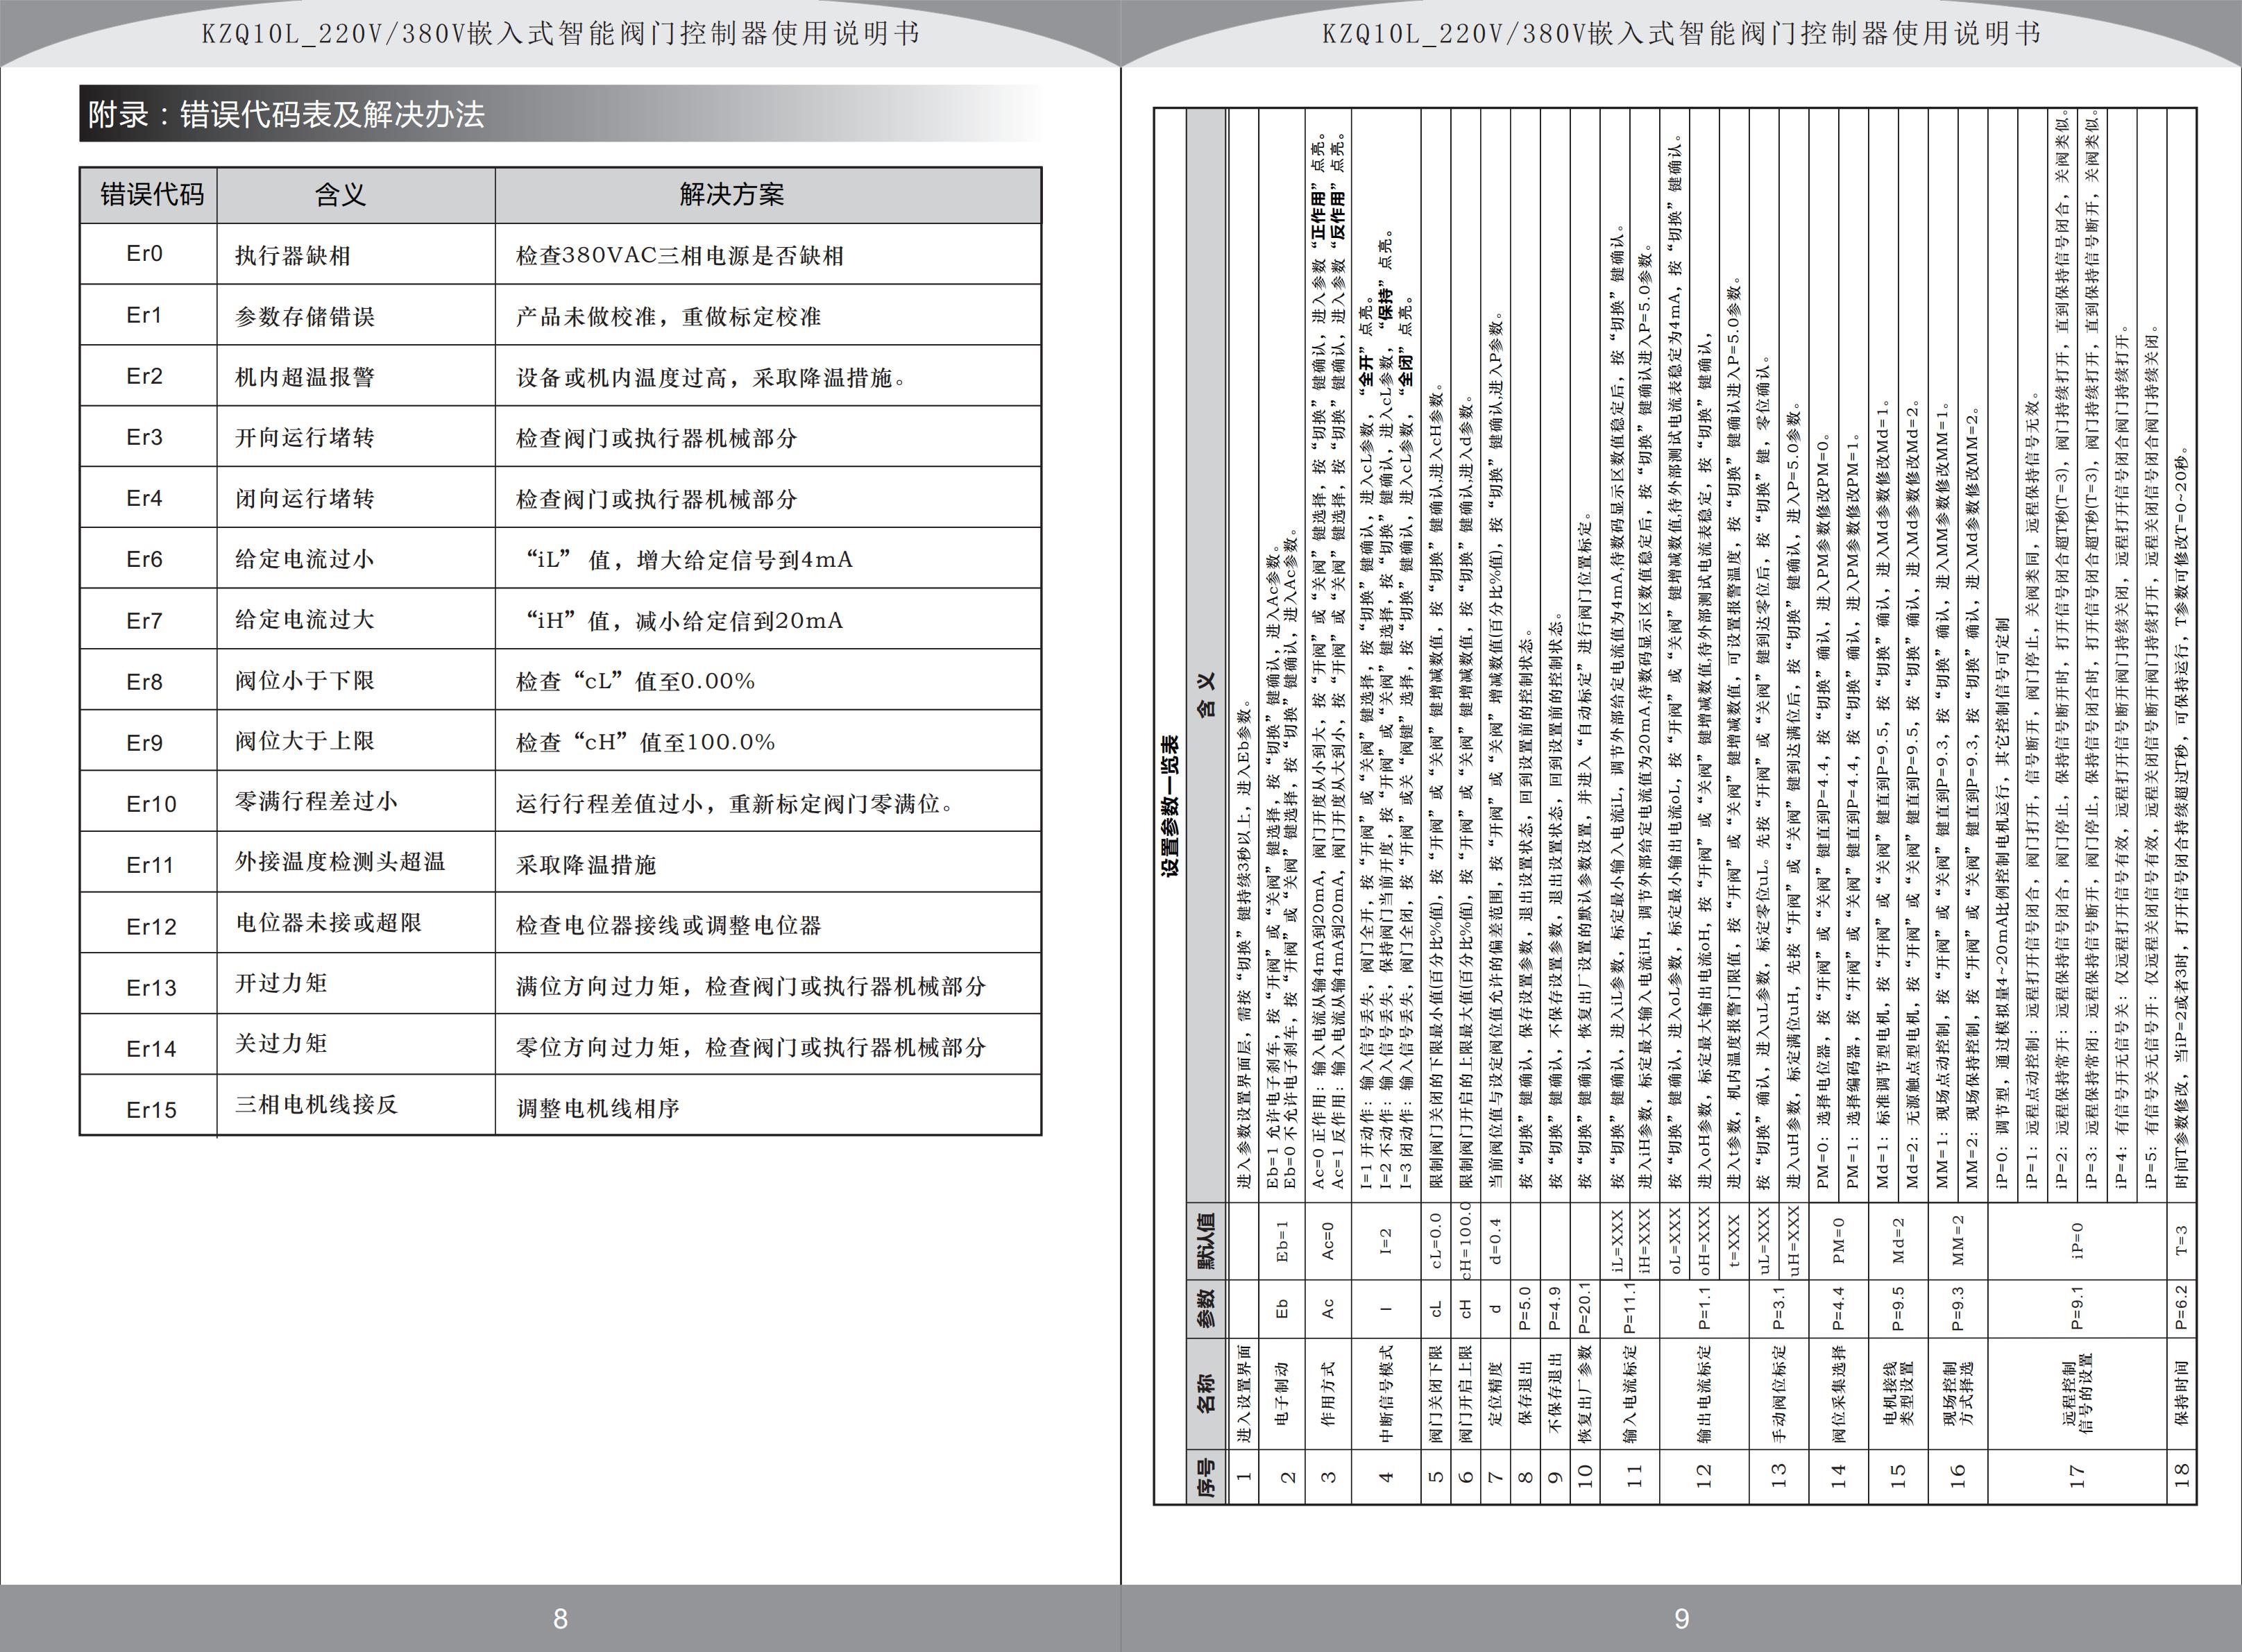Screen dimensions: 2242x1652
Task: Click the Er12 电位器未接或超限 meaning cell
Action: (x=328, y=923)
